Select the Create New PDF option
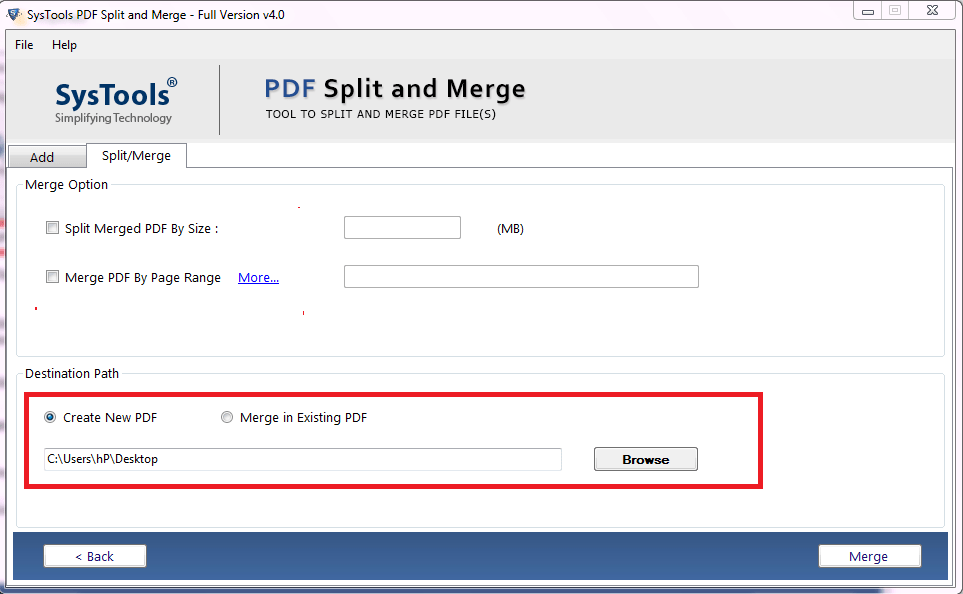The width and height of the screenshot is (963, 594). pos(50,417)
